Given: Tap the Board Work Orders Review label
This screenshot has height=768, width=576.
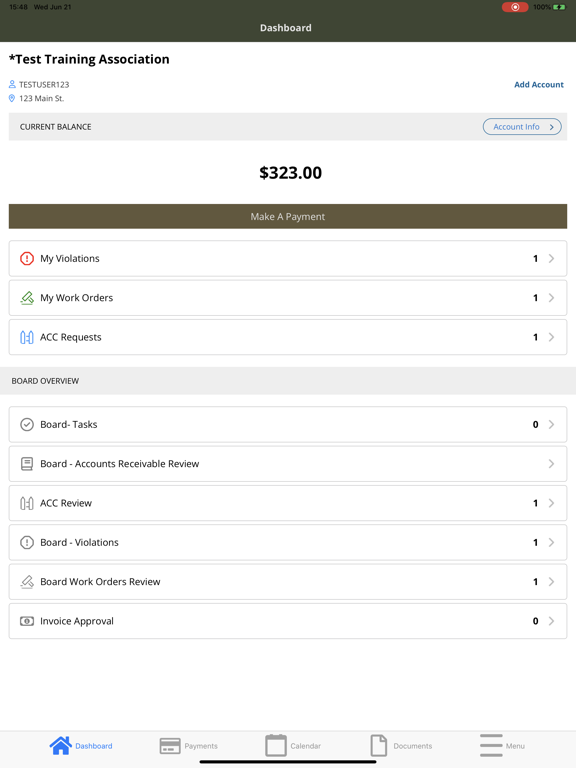Looking at the screenshot, I should click(100, 582).
